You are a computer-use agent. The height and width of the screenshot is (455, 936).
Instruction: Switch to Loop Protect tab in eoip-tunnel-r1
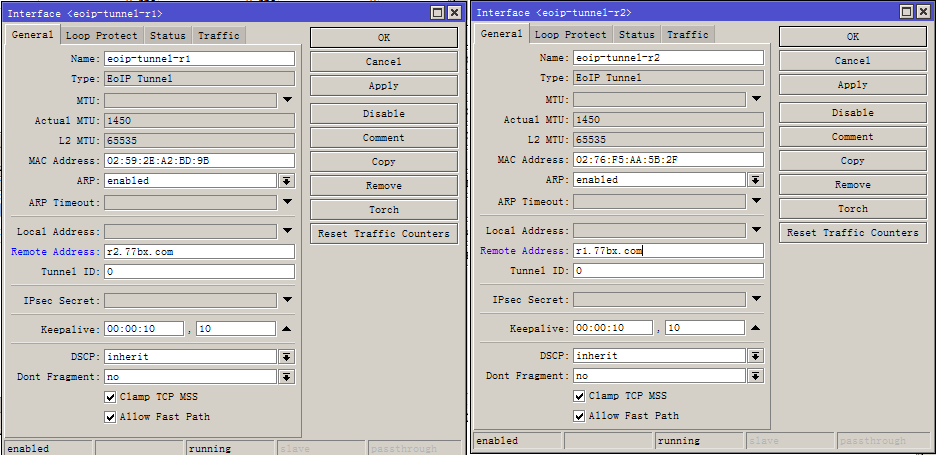[100, 36]
